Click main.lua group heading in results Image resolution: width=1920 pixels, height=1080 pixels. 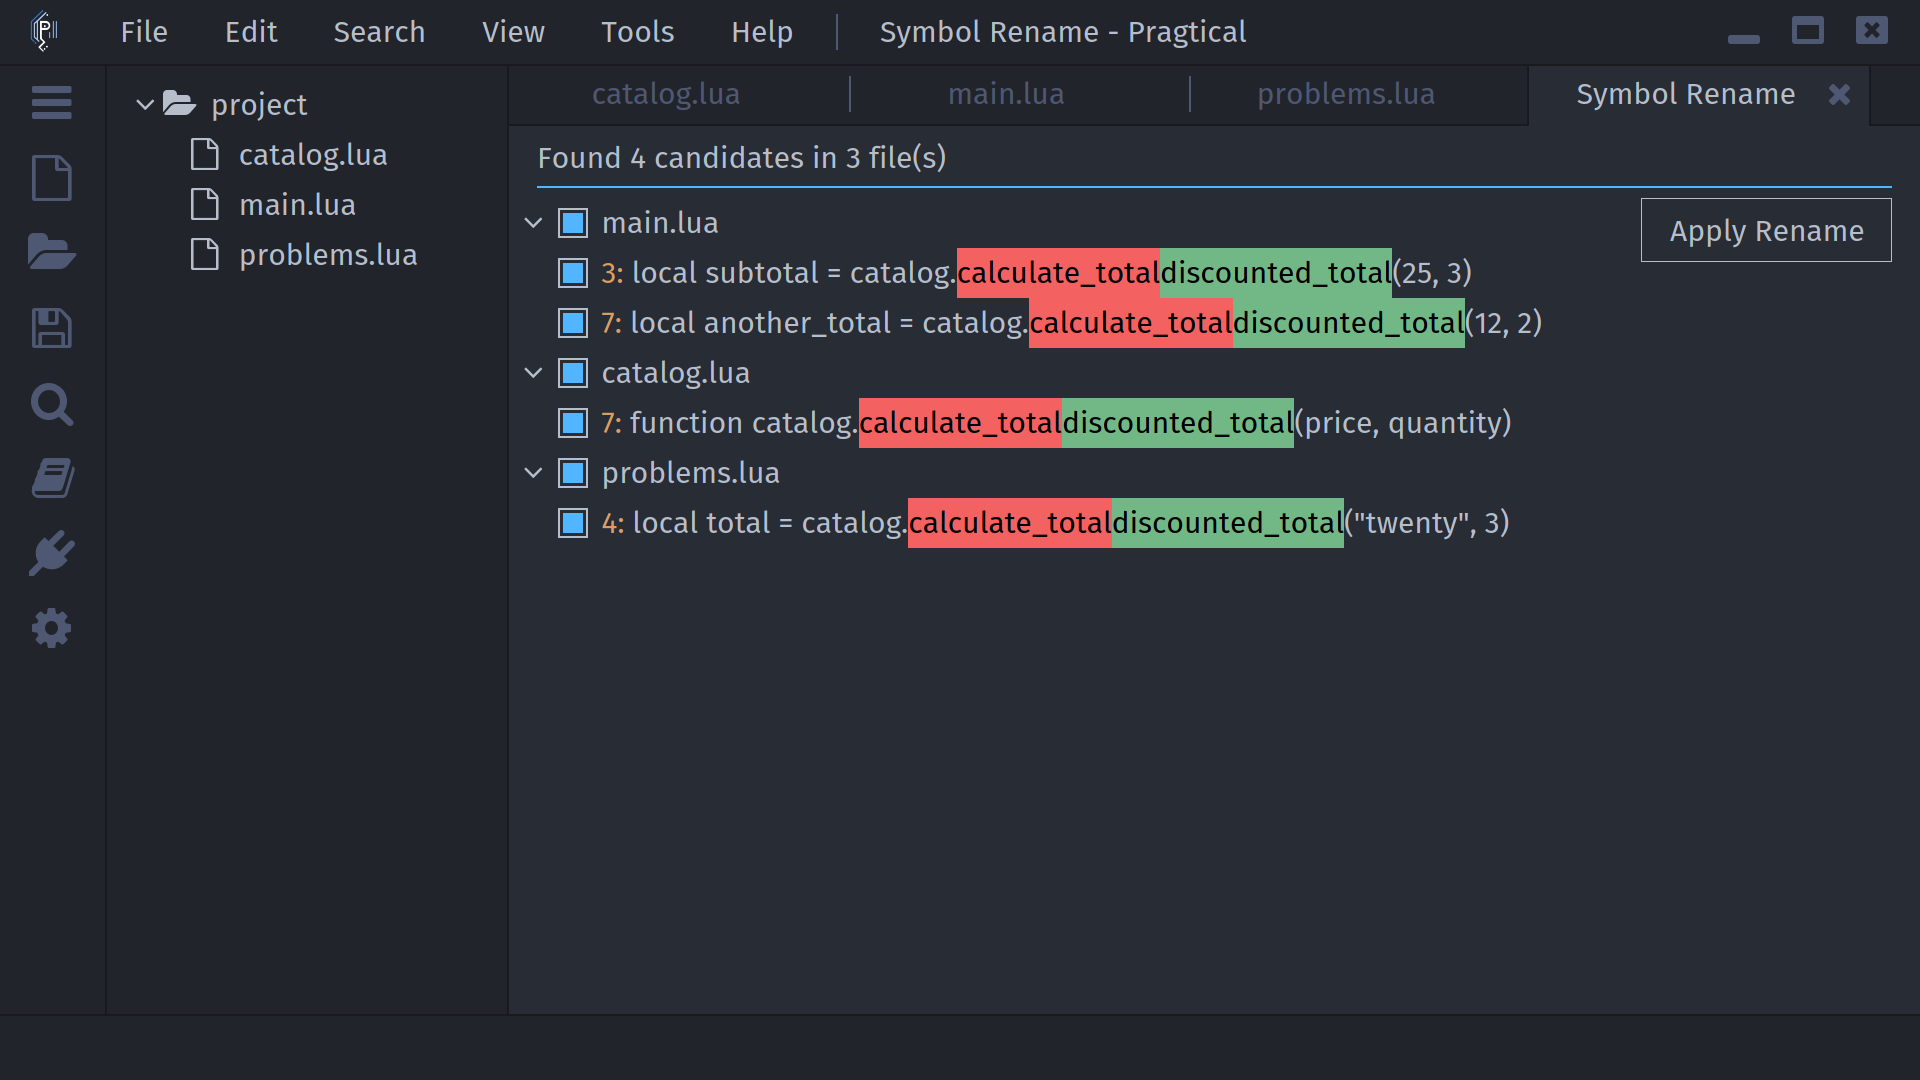coord(660,222)
